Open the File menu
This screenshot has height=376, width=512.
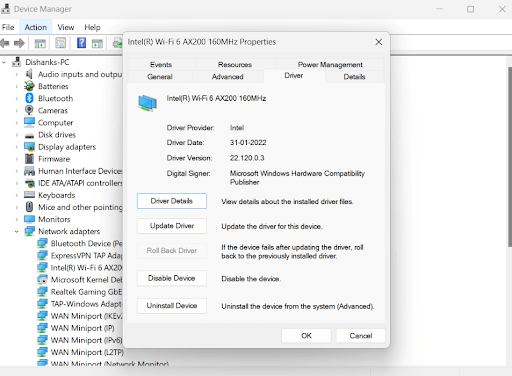point(8,27)
